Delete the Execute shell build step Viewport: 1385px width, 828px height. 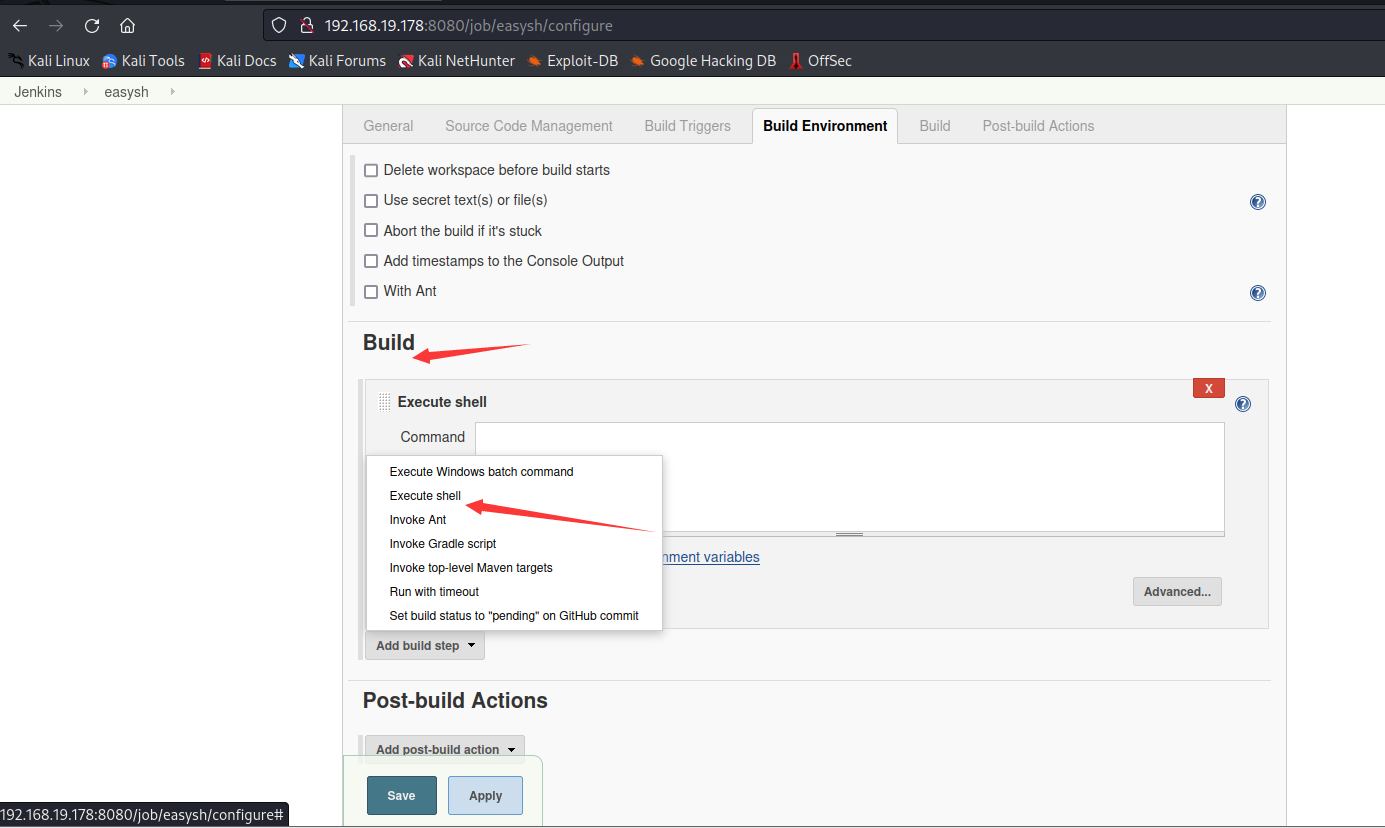1209,388
